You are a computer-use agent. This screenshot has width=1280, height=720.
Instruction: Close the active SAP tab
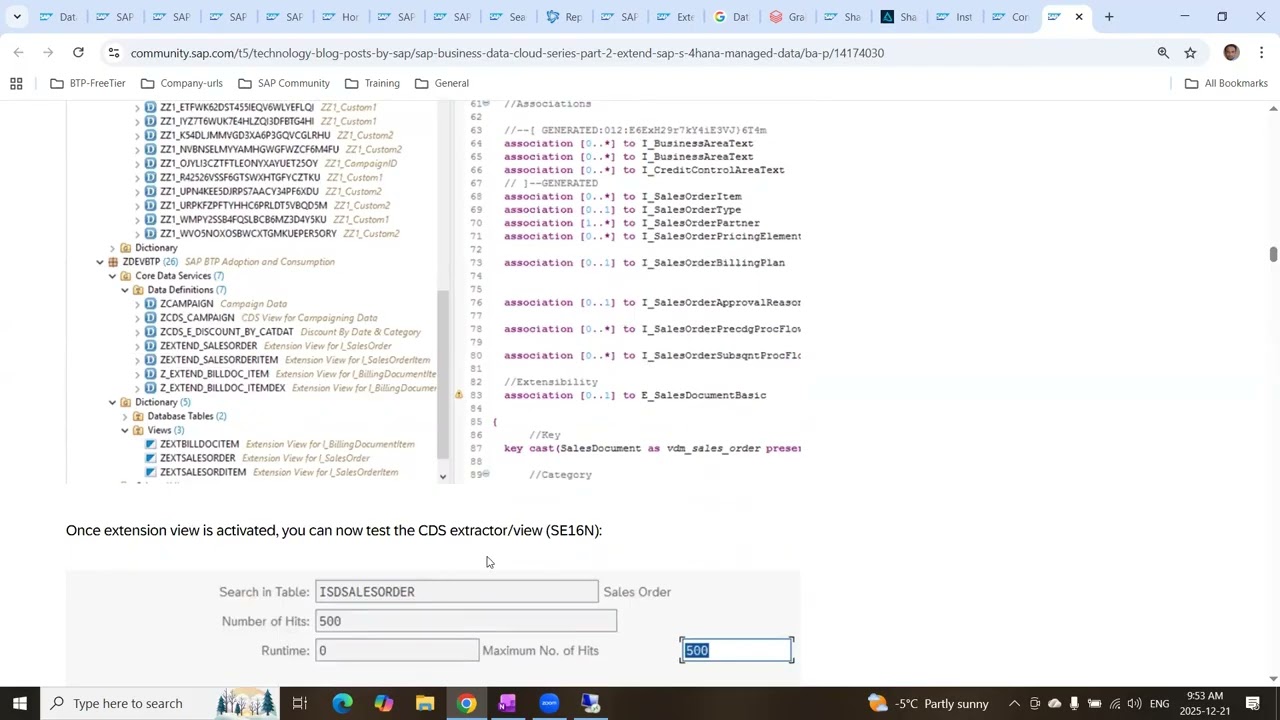1079,17
